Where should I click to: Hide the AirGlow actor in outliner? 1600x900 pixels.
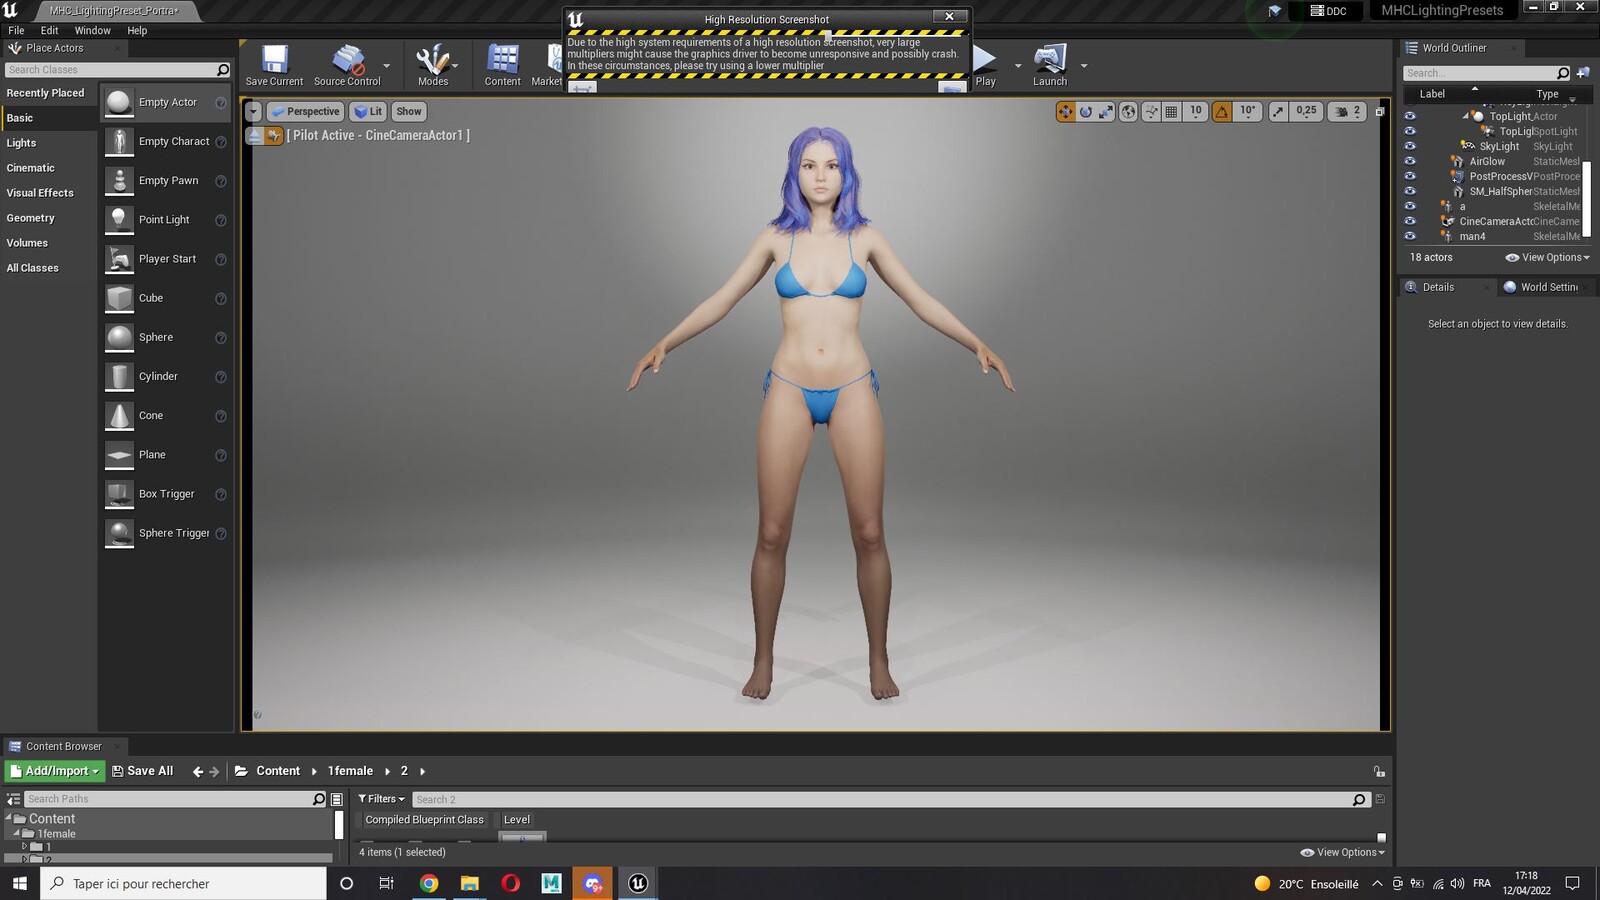pyautogui.click(x=1410, y=161)
